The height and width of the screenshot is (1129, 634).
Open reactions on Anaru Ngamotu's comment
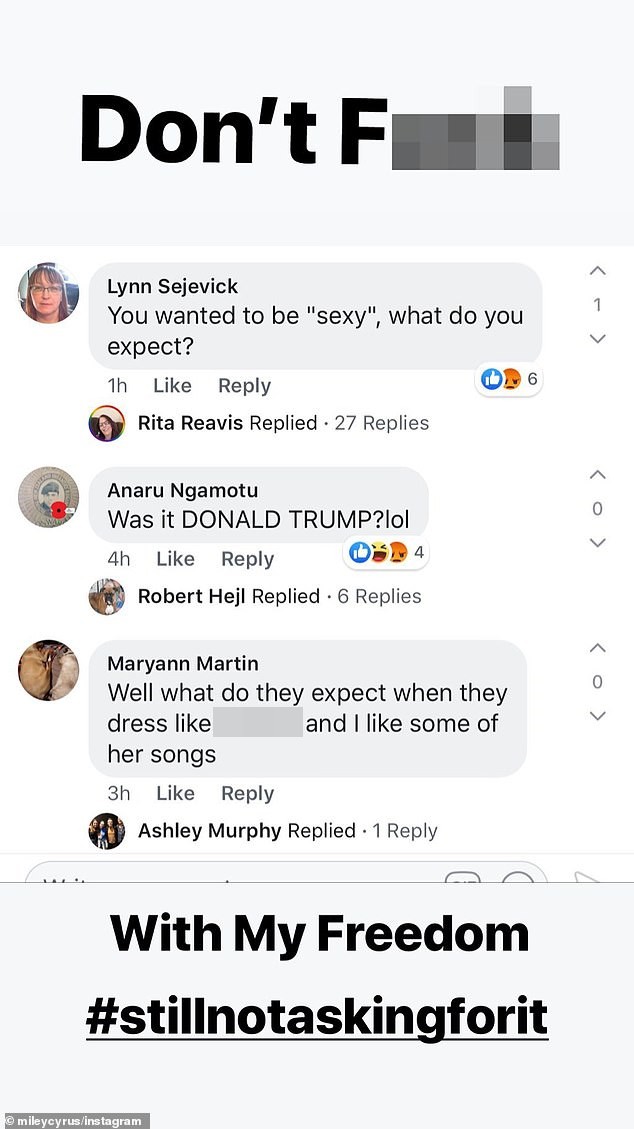click(386, 553)
